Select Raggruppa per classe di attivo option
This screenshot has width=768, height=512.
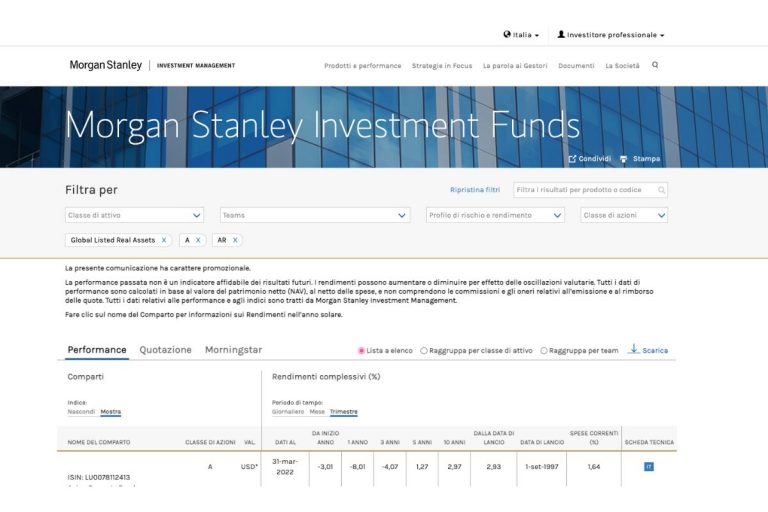(x=424, y=351)
